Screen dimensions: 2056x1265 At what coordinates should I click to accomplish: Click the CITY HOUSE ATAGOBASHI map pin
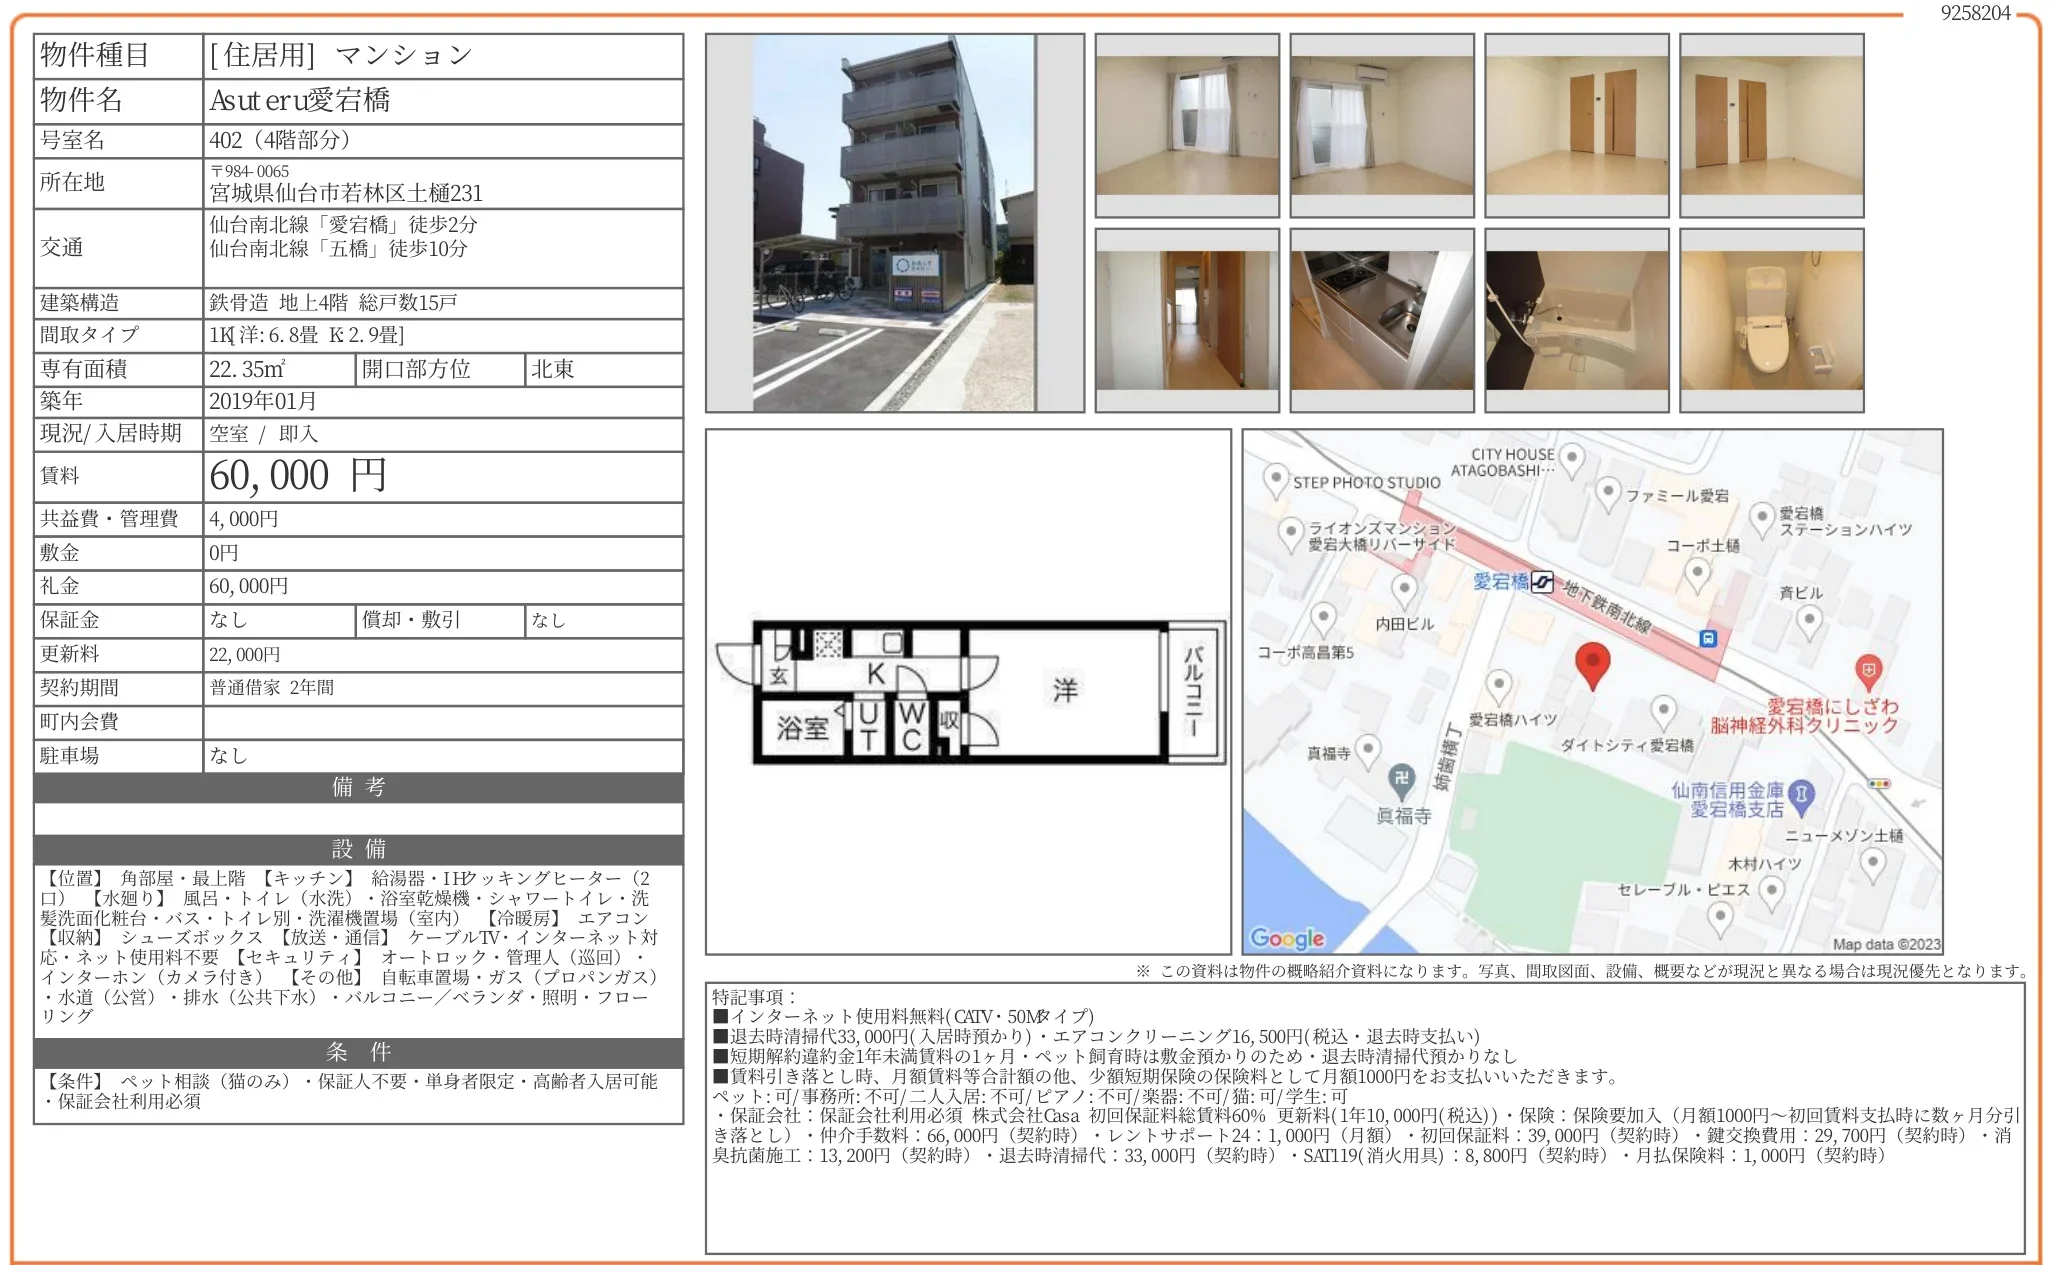tap(1572, 459)
